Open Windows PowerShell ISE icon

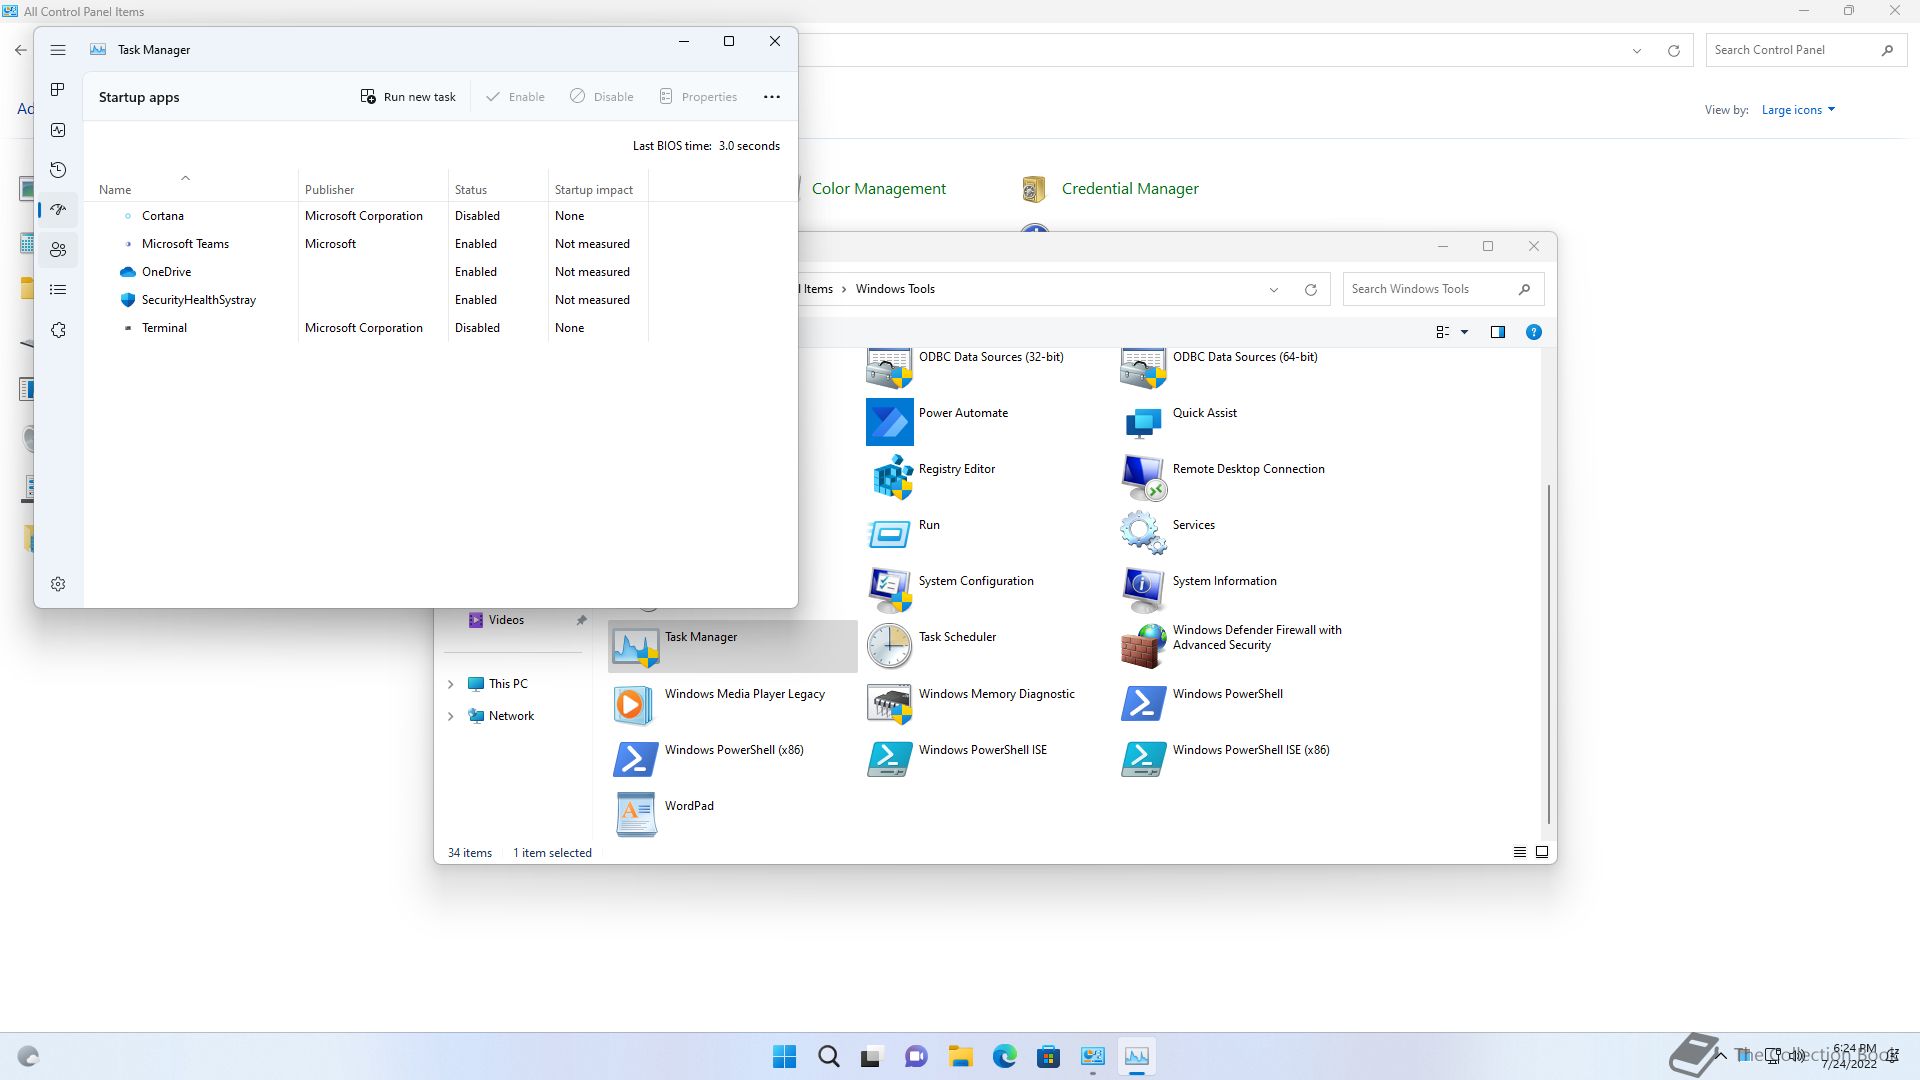click(x=890, y=758)
